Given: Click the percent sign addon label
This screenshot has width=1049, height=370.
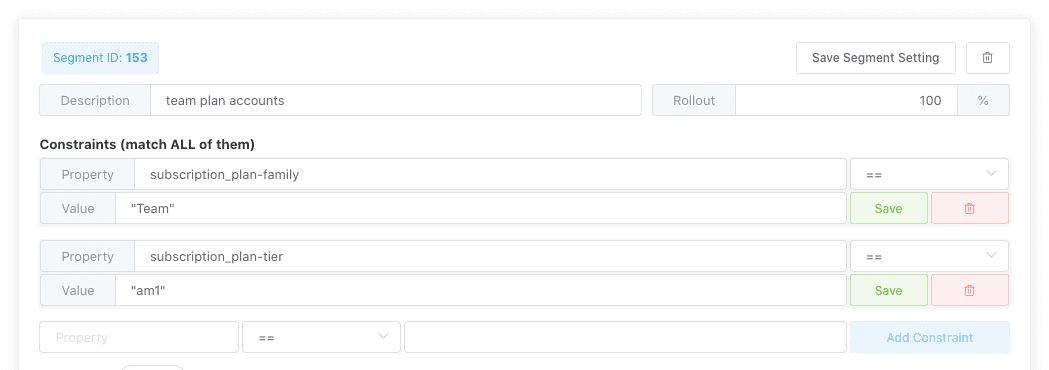Looking at the screenshot, I should 983,100.
